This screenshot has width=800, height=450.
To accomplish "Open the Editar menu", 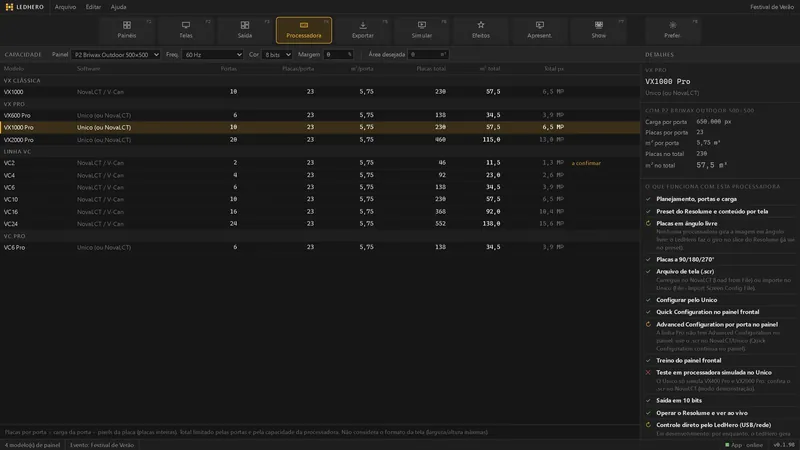I will 93,7.
